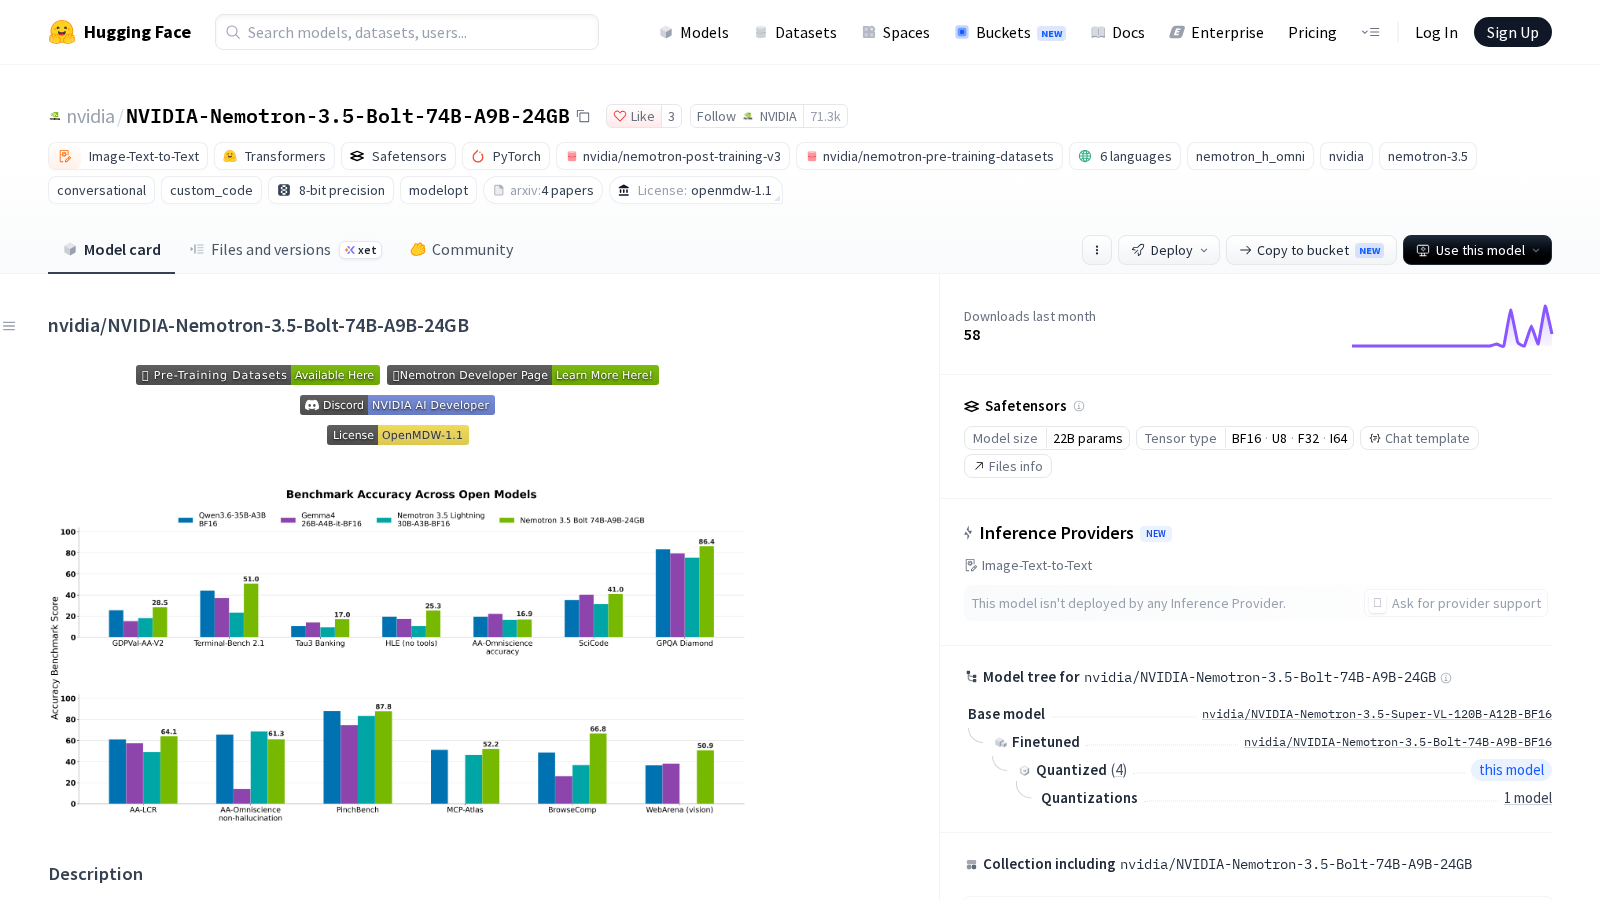Select the Image-Text-to-Text task tag
Viewport: 1600px width, 900px height.
pyautogui.click(x=128, y=156)
